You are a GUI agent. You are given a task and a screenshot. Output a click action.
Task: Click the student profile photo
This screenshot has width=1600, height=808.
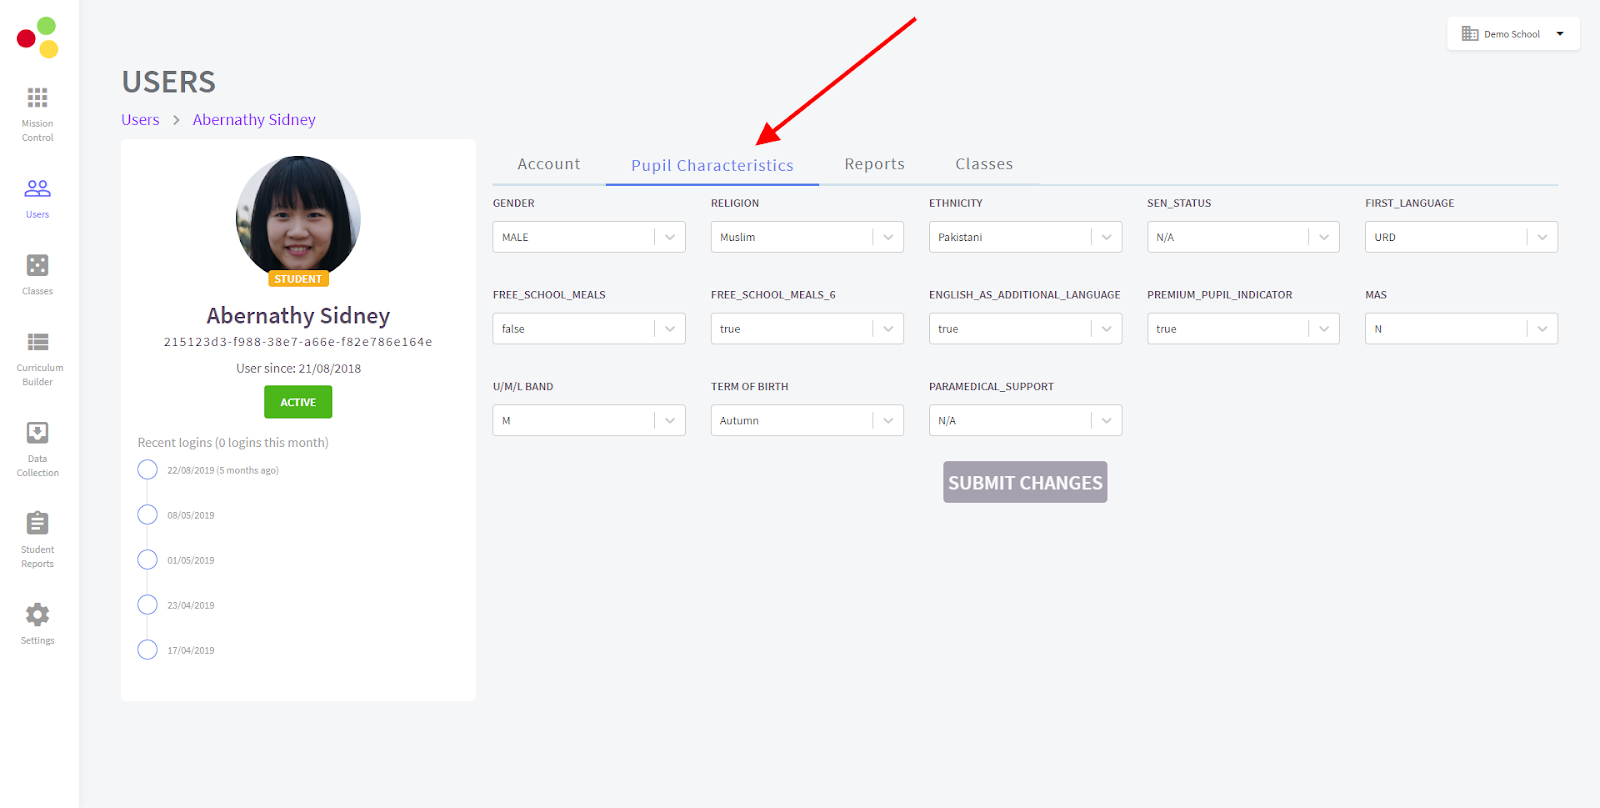tap(298, 216)
